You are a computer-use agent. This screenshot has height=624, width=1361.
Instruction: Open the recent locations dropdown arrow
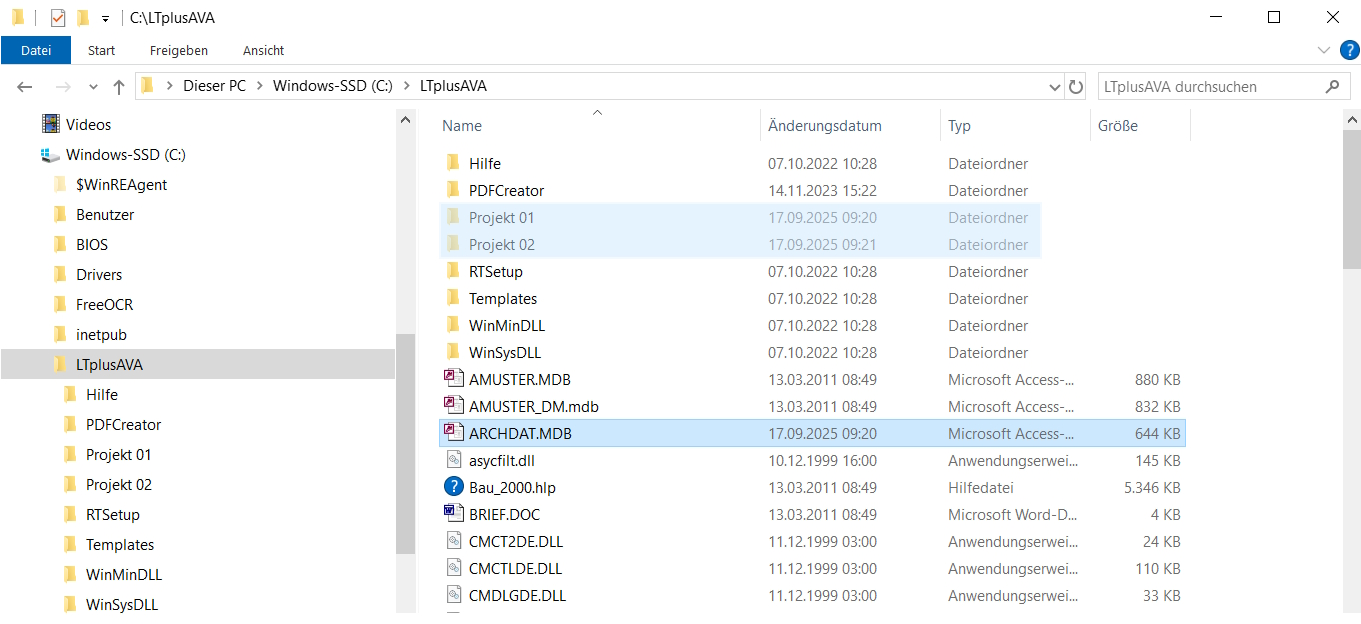pyautogui.click(x=93, y=87)
